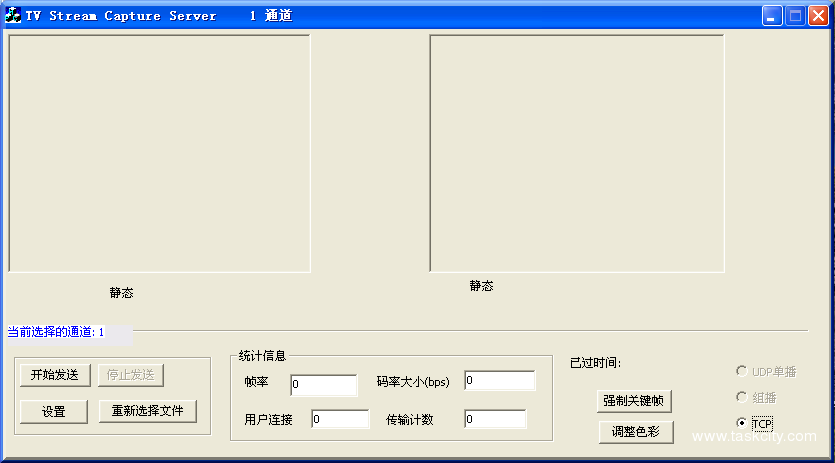The height and width of the screenshot is (463, 835).
Task: Click the left video preview pane
Action: (159, 153)
